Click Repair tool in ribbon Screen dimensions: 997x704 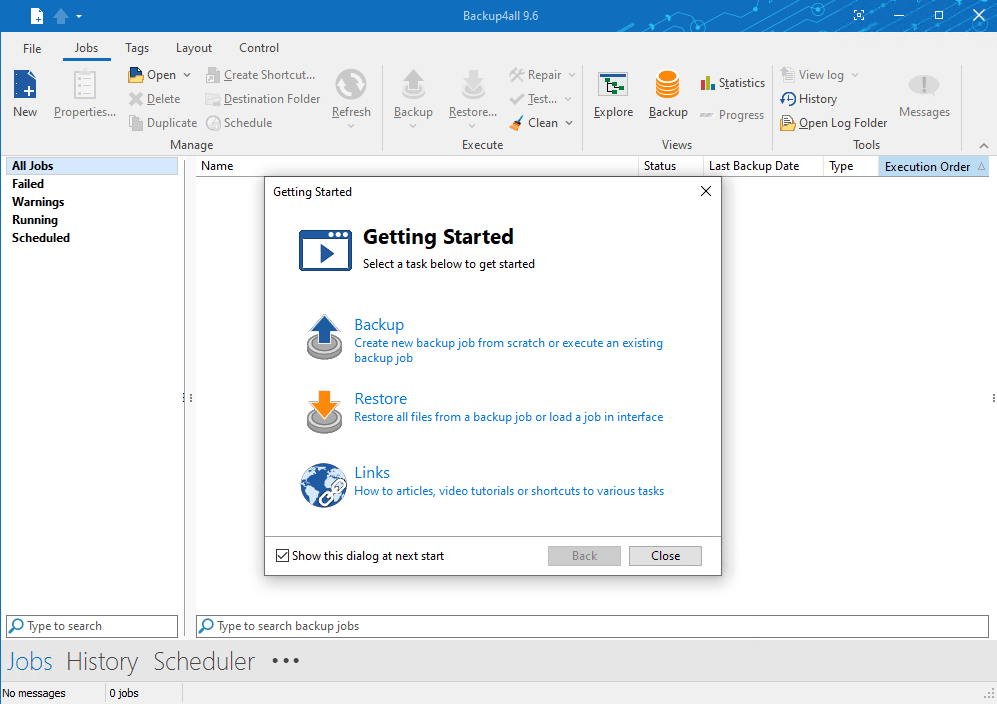(x=535, y=75)
